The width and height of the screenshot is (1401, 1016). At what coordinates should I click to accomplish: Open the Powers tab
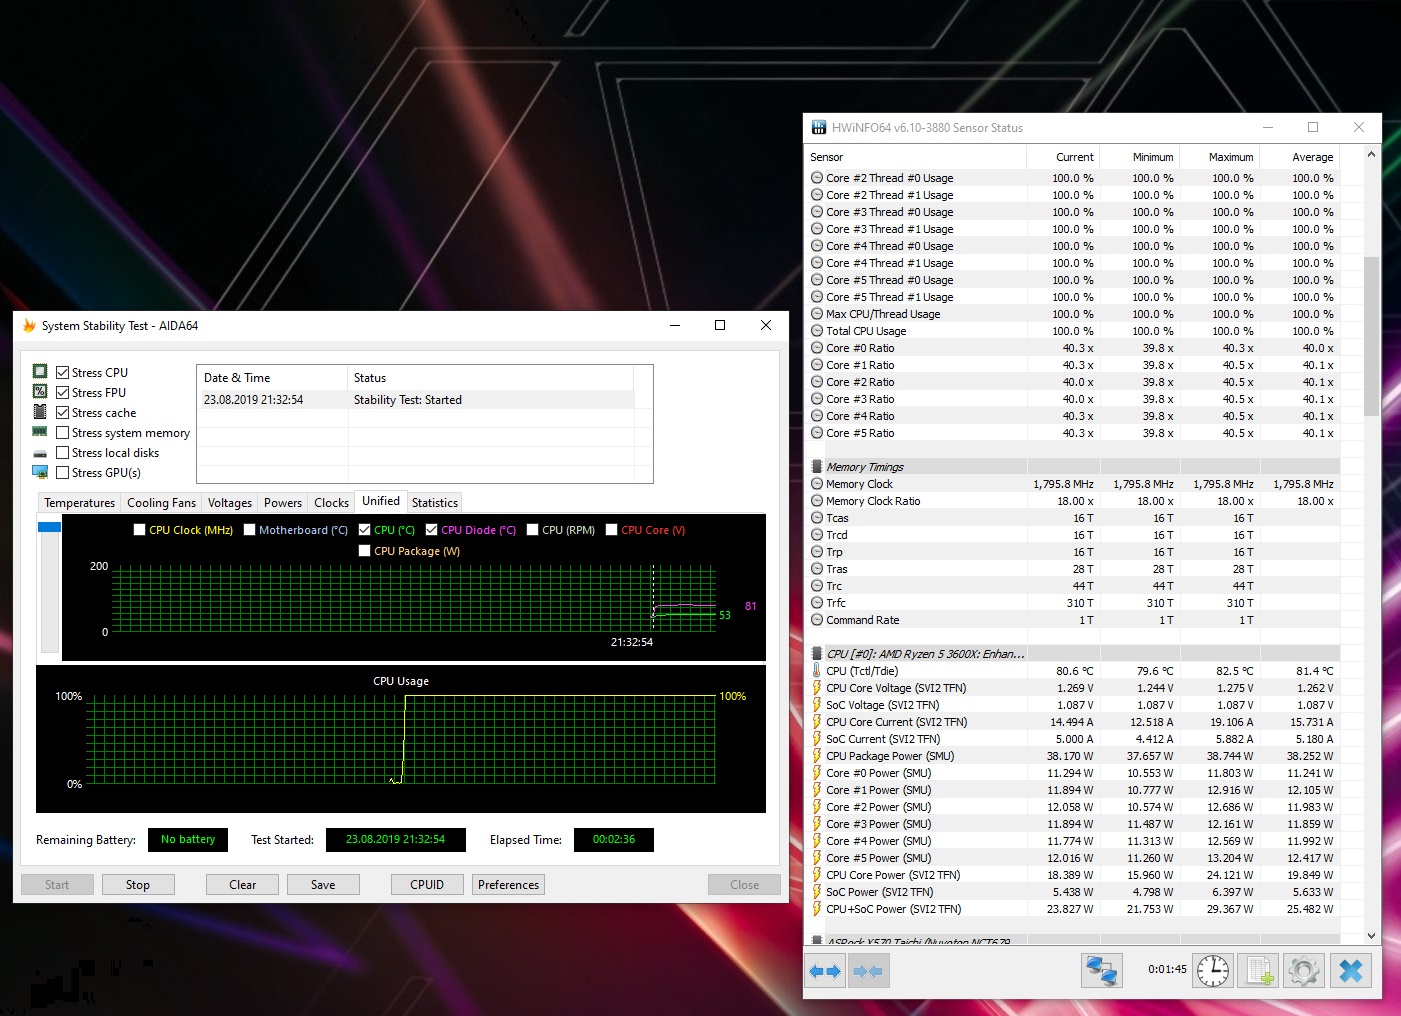pyautogui.click(x=283, y=503)
